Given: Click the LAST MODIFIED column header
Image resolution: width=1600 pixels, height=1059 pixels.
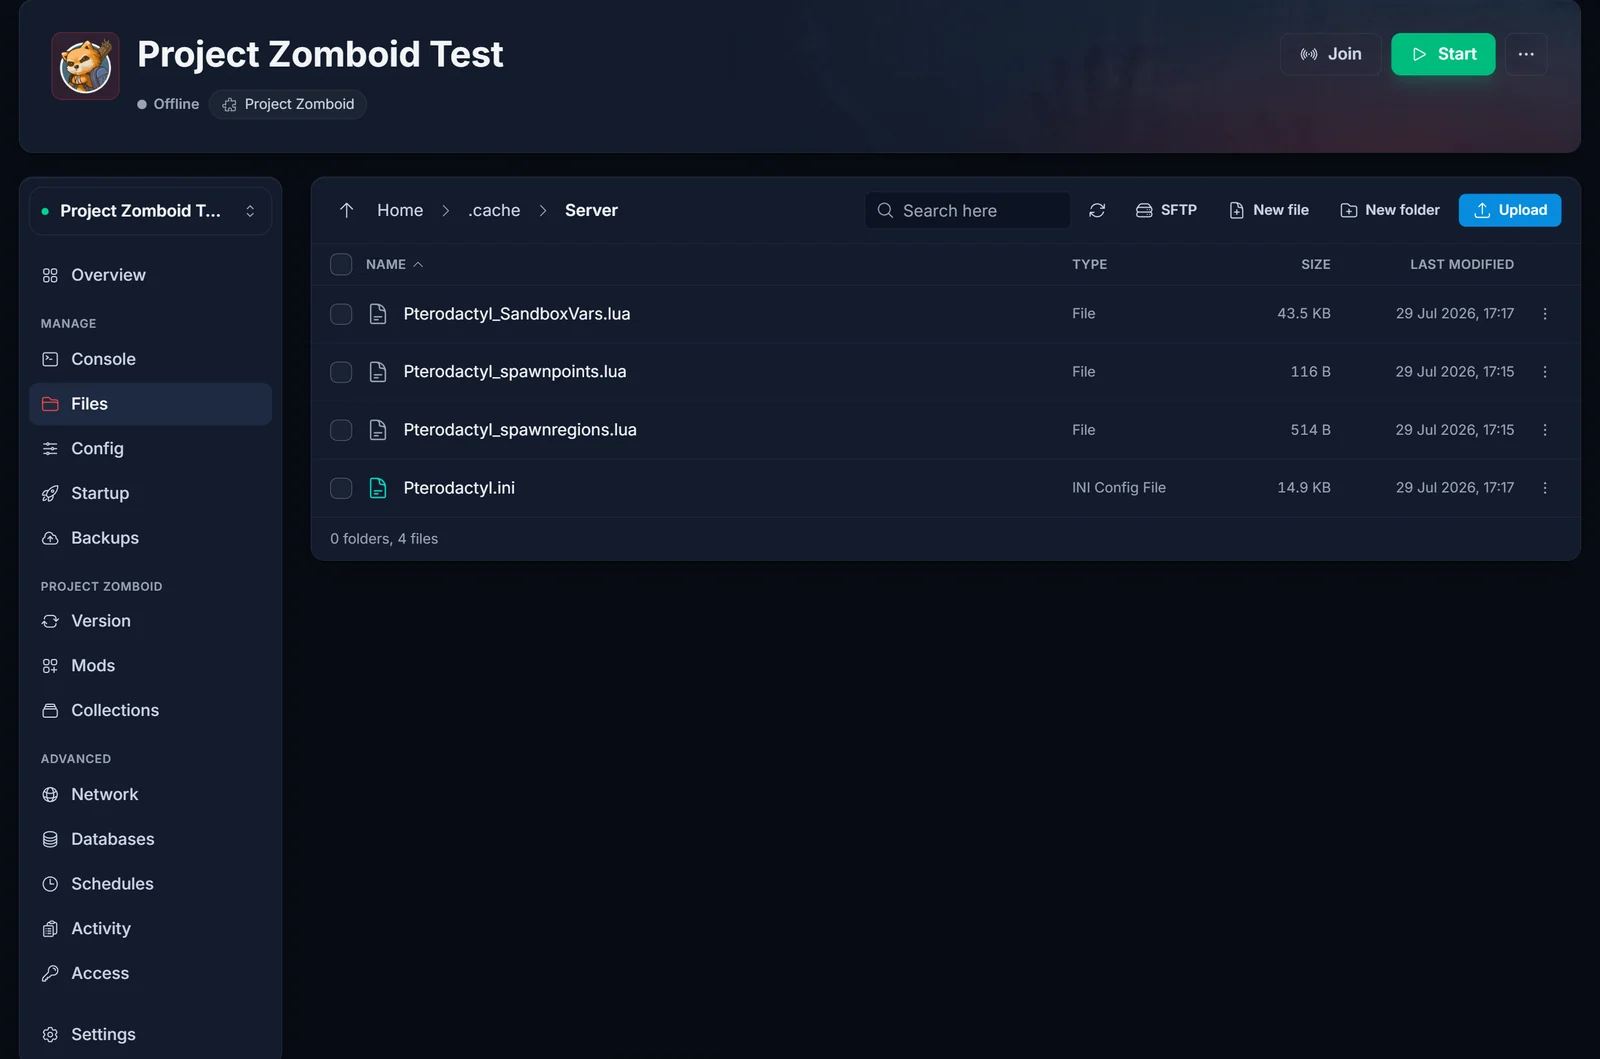Looking at the screenshot, I should 1462,264.
